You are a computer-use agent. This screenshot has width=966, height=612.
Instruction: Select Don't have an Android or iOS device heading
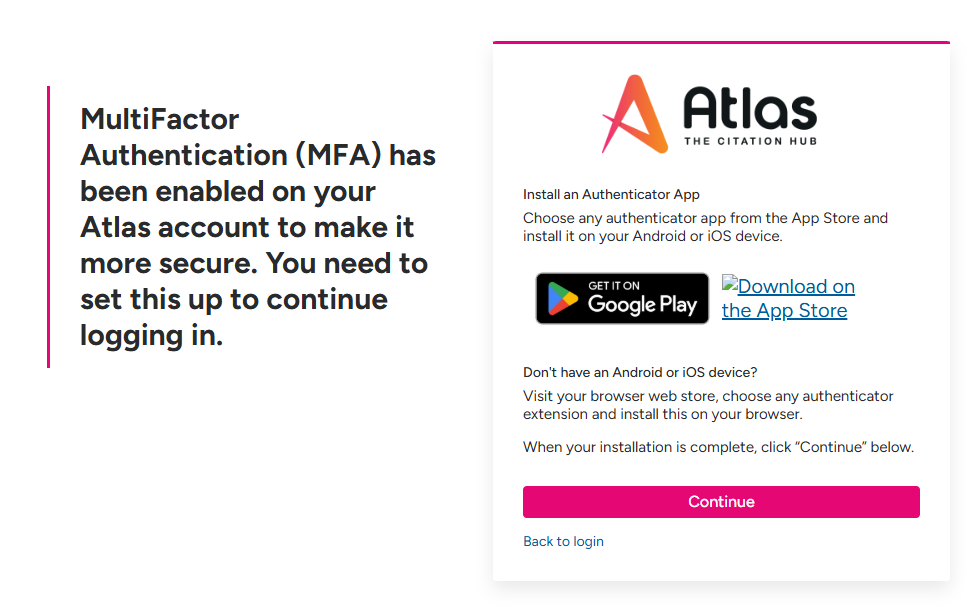pos(640,372)
